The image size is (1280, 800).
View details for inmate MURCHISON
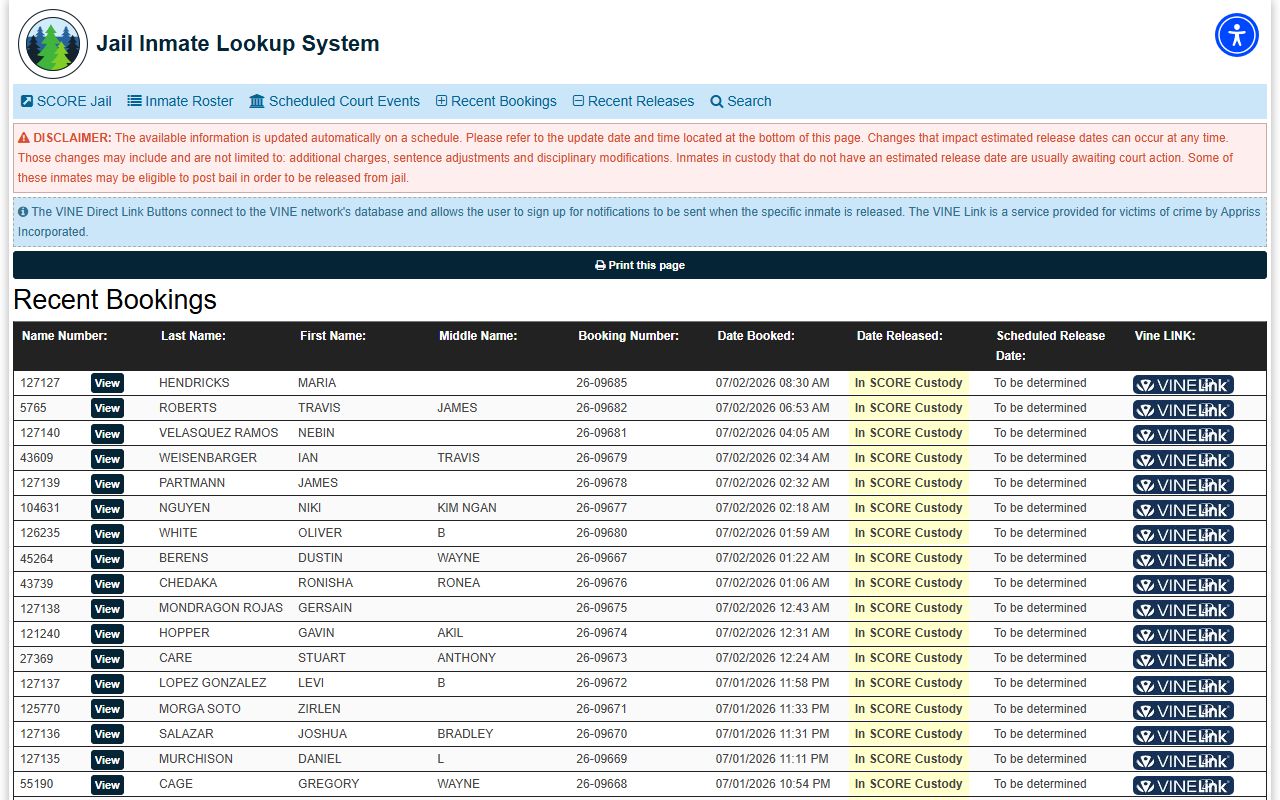pos(107,759)
